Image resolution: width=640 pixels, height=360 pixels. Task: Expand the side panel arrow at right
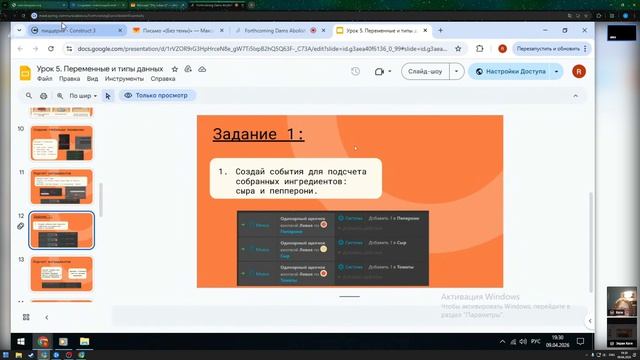point(590,321)
